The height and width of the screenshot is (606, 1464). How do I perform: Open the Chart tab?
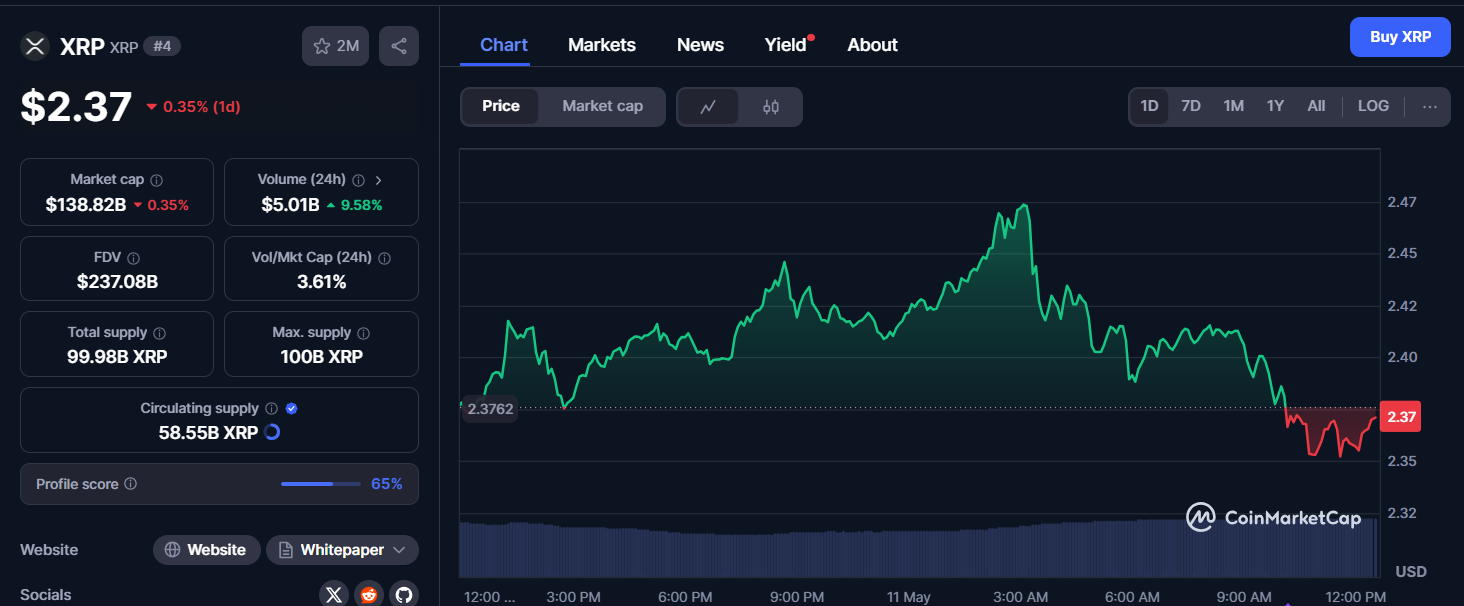[504, 45]
